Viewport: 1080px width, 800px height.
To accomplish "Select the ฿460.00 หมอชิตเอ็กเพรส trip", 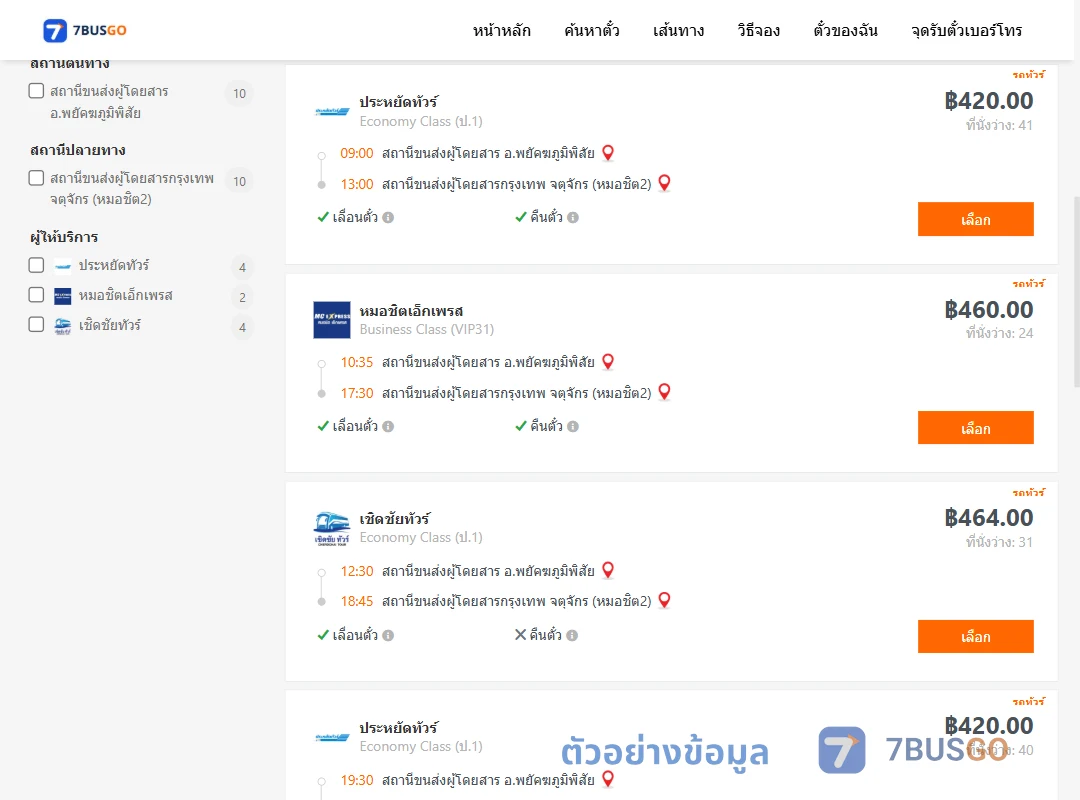I will [975, 428].
